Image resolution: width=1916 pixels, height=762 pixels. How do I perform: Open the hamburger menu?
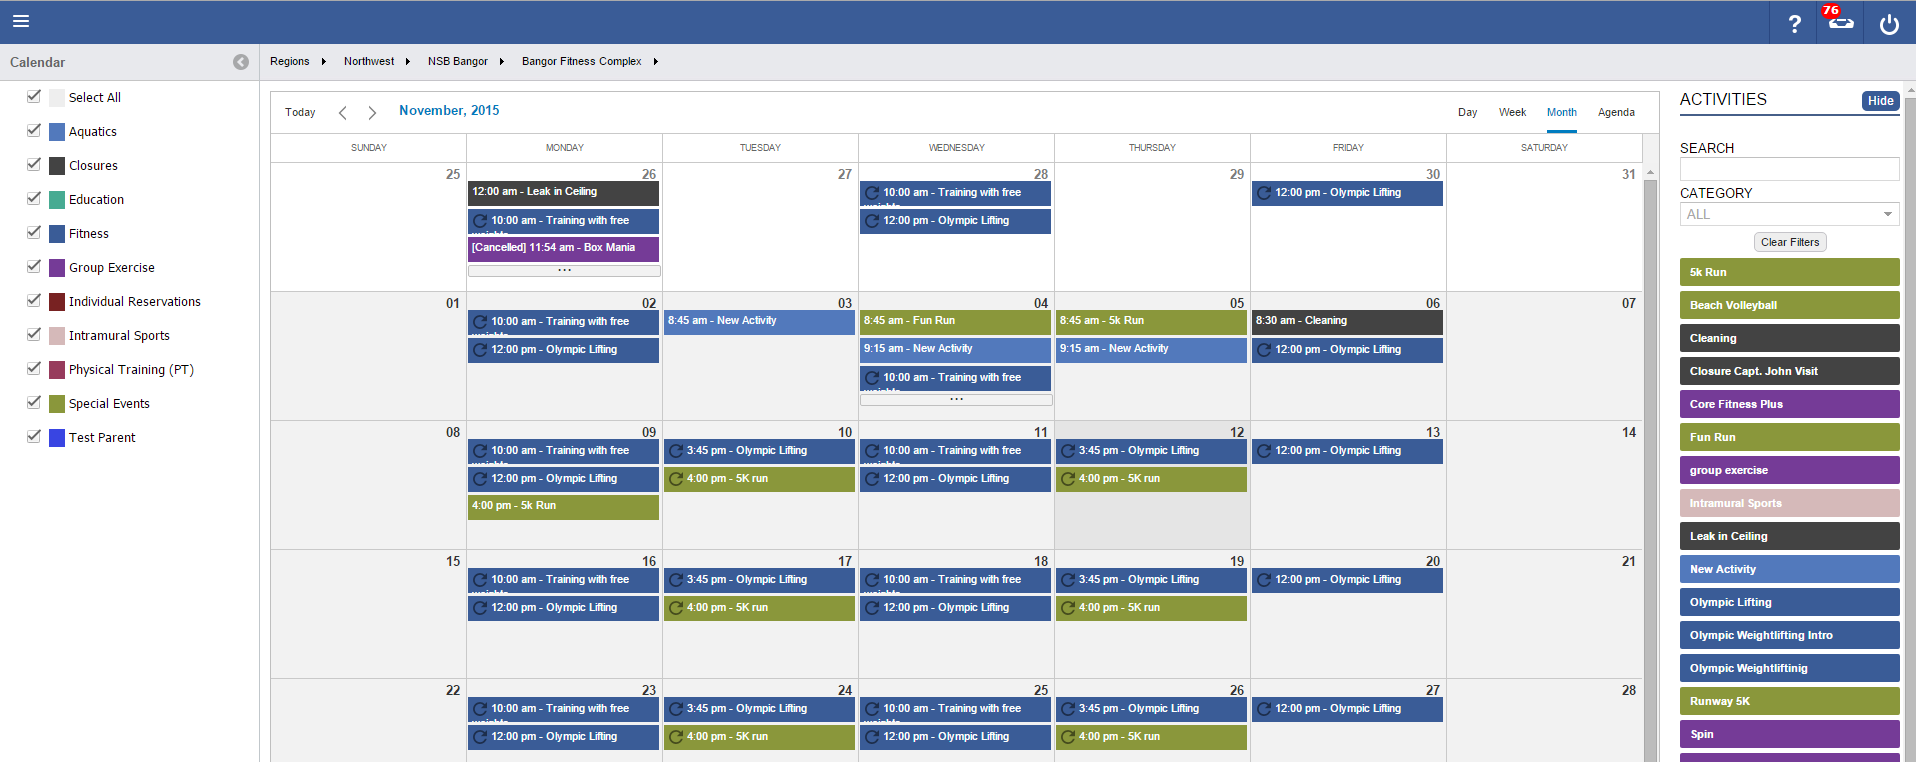click(21, 21)
